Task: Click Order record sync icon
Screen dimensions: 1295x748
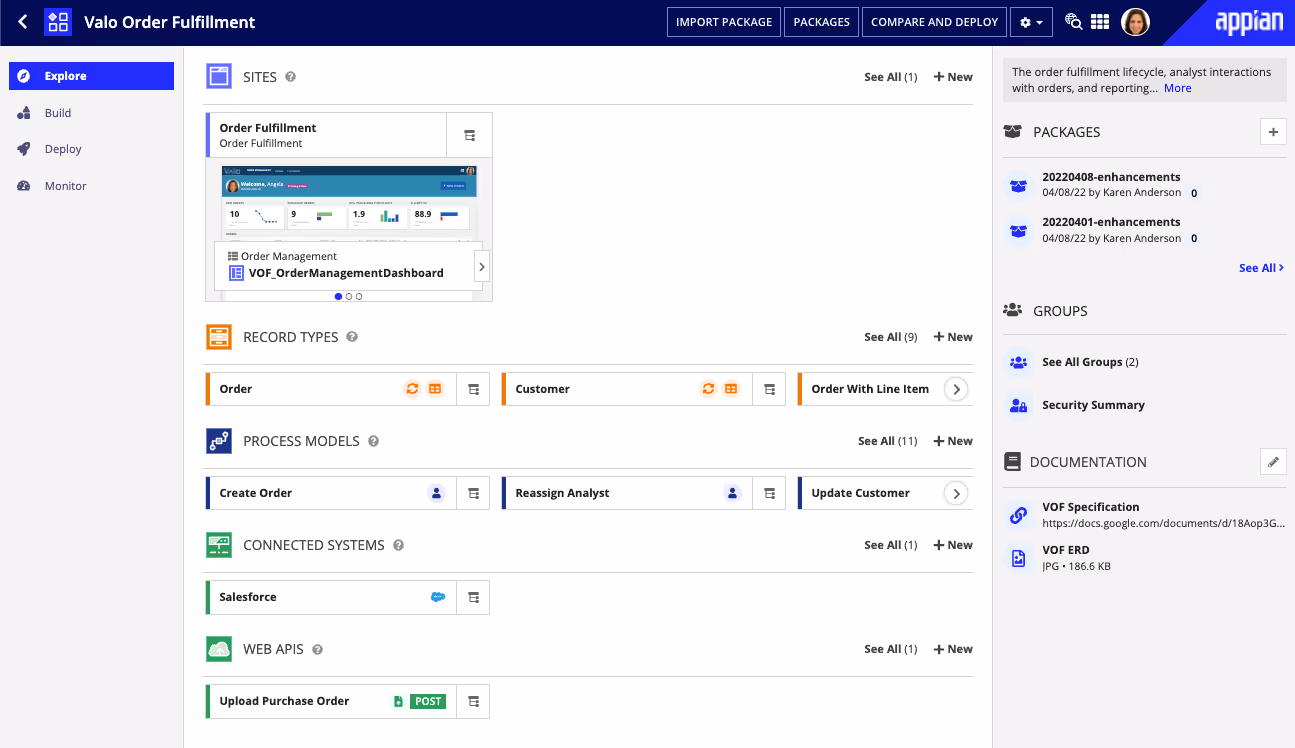Action: coord(412,389)
